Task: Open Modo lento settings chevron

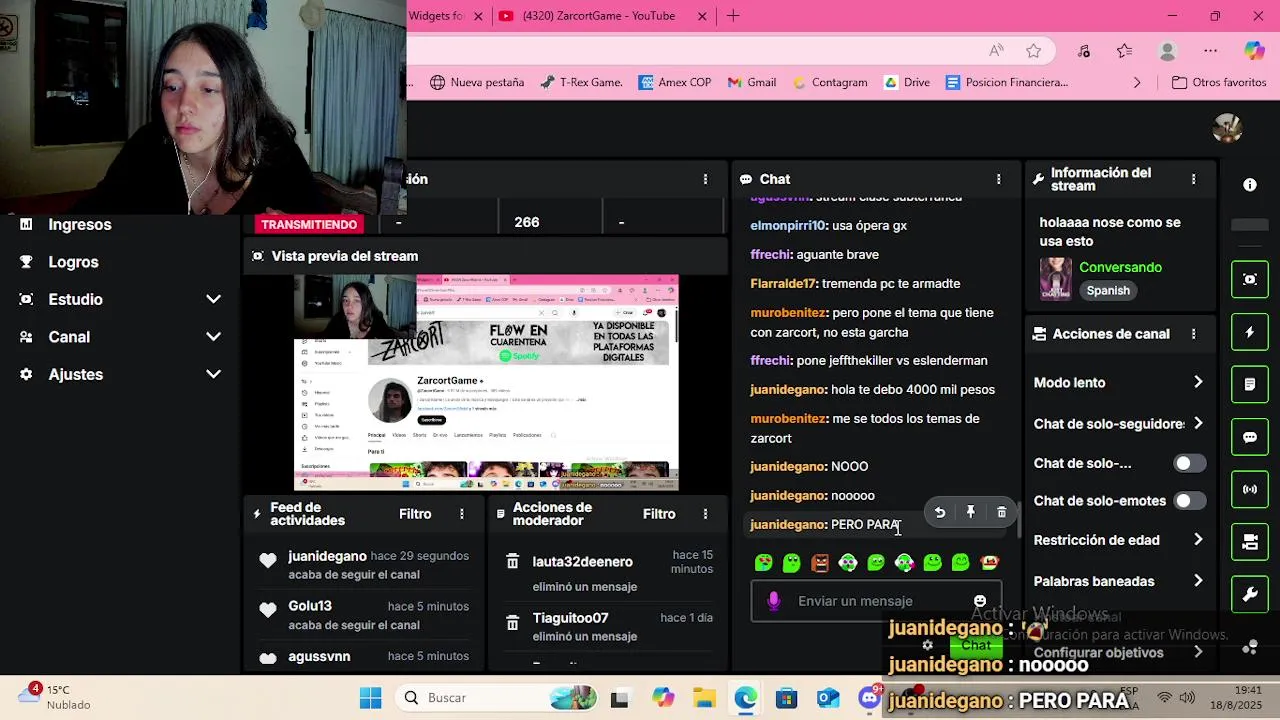Action: [x=1198, y=382]
